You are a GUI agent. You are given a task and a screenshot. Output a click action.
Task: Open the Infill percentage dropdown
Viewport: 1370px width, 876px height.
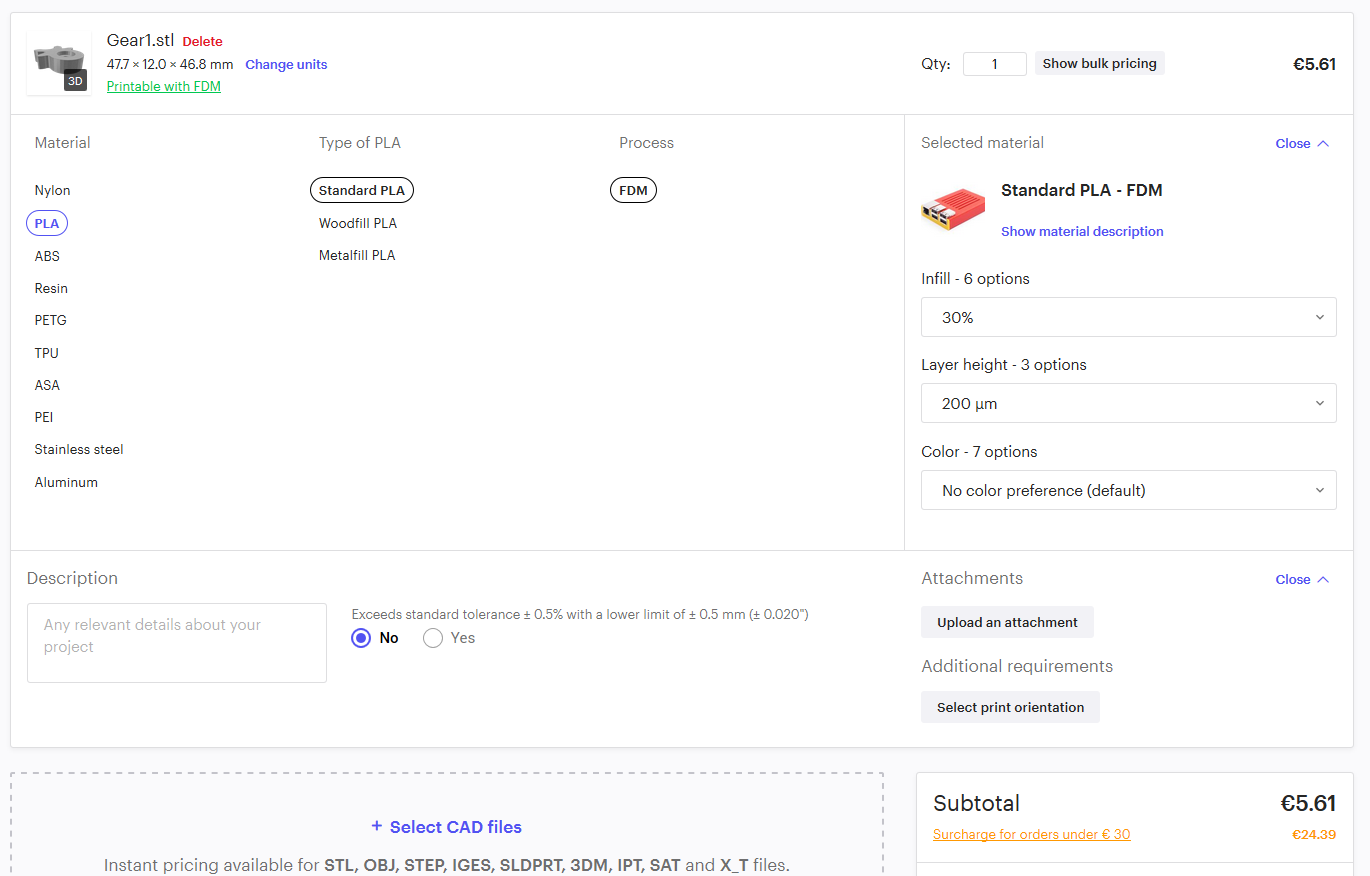pos(1128,317)
